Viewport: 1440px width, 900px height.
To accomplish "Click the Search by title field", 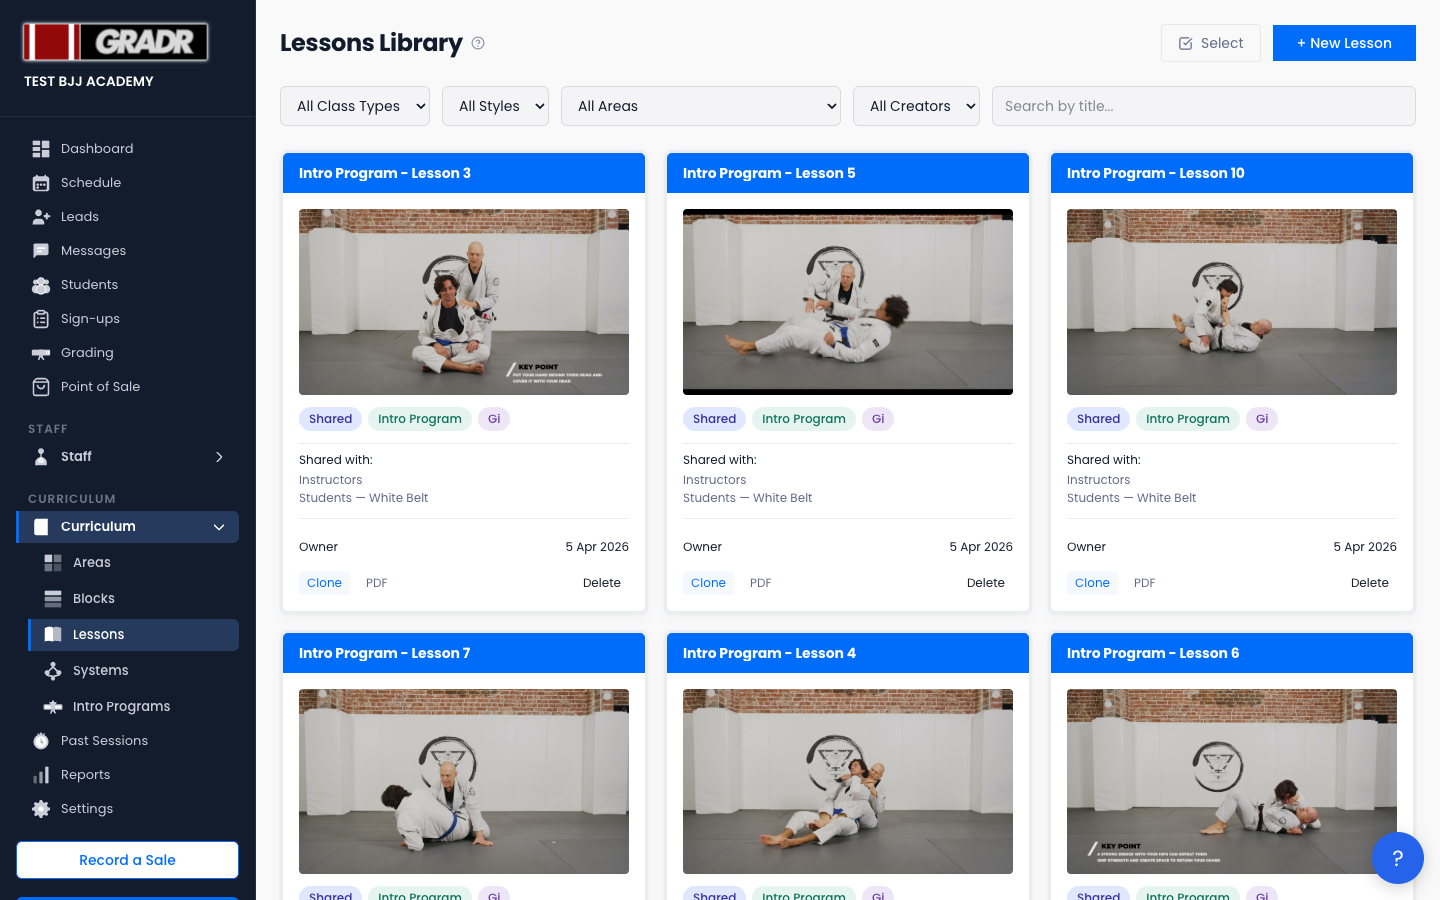I will point(1203,106).
